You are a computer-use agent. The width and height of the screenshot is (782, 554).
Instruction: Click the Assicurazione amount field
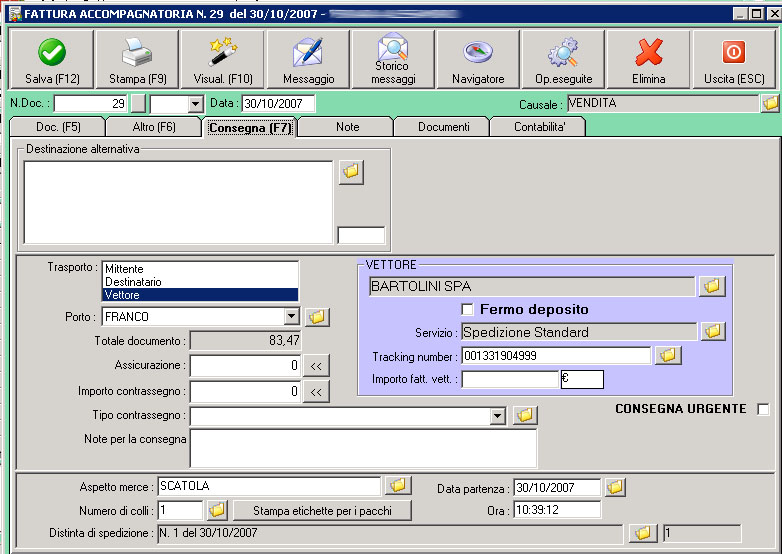[x=245, y=366]
